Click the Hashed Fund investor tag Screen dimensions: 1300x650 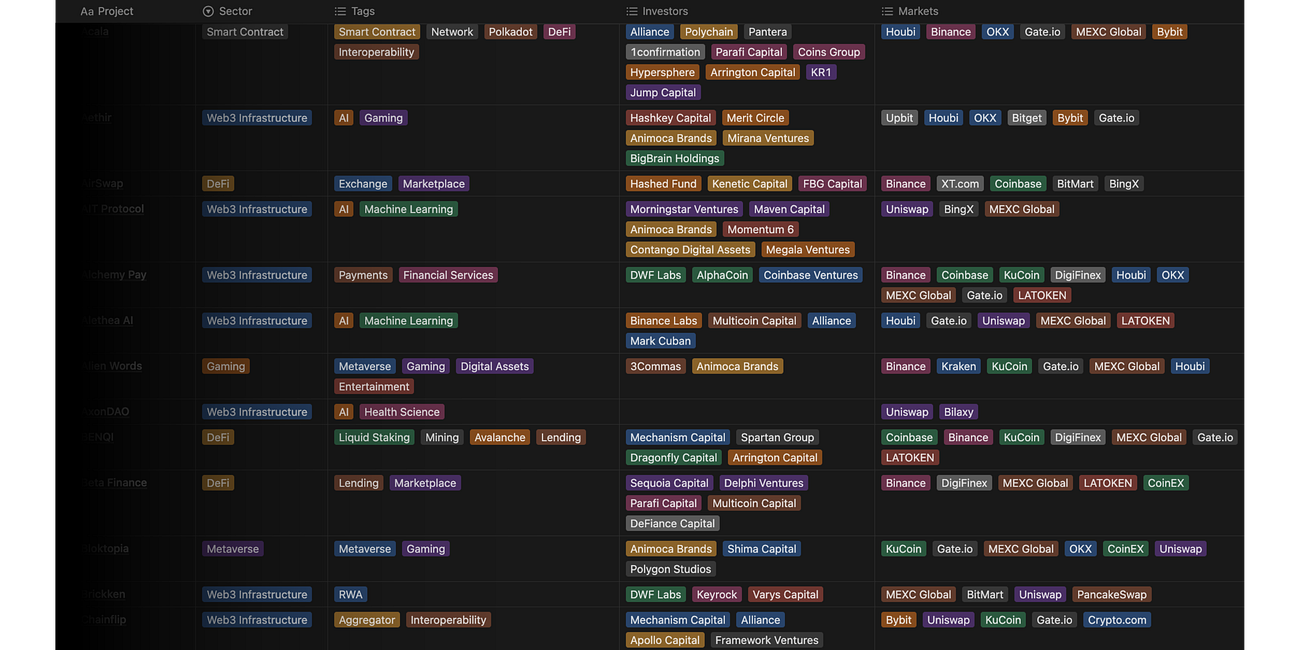tap(663, 184)
